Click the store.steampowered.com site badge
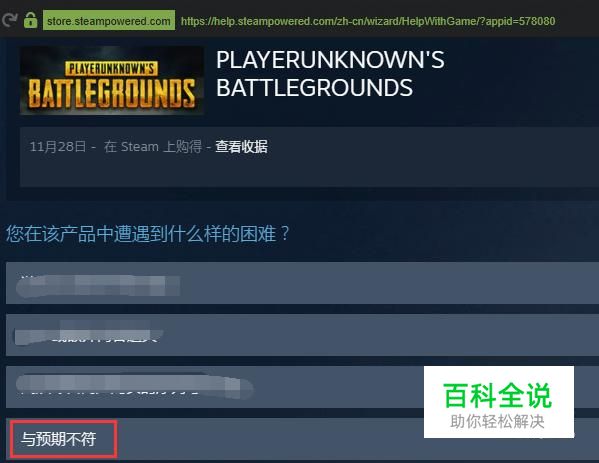Image resolution: width=599 pixels, height=463 pixels. coord(109,21)
